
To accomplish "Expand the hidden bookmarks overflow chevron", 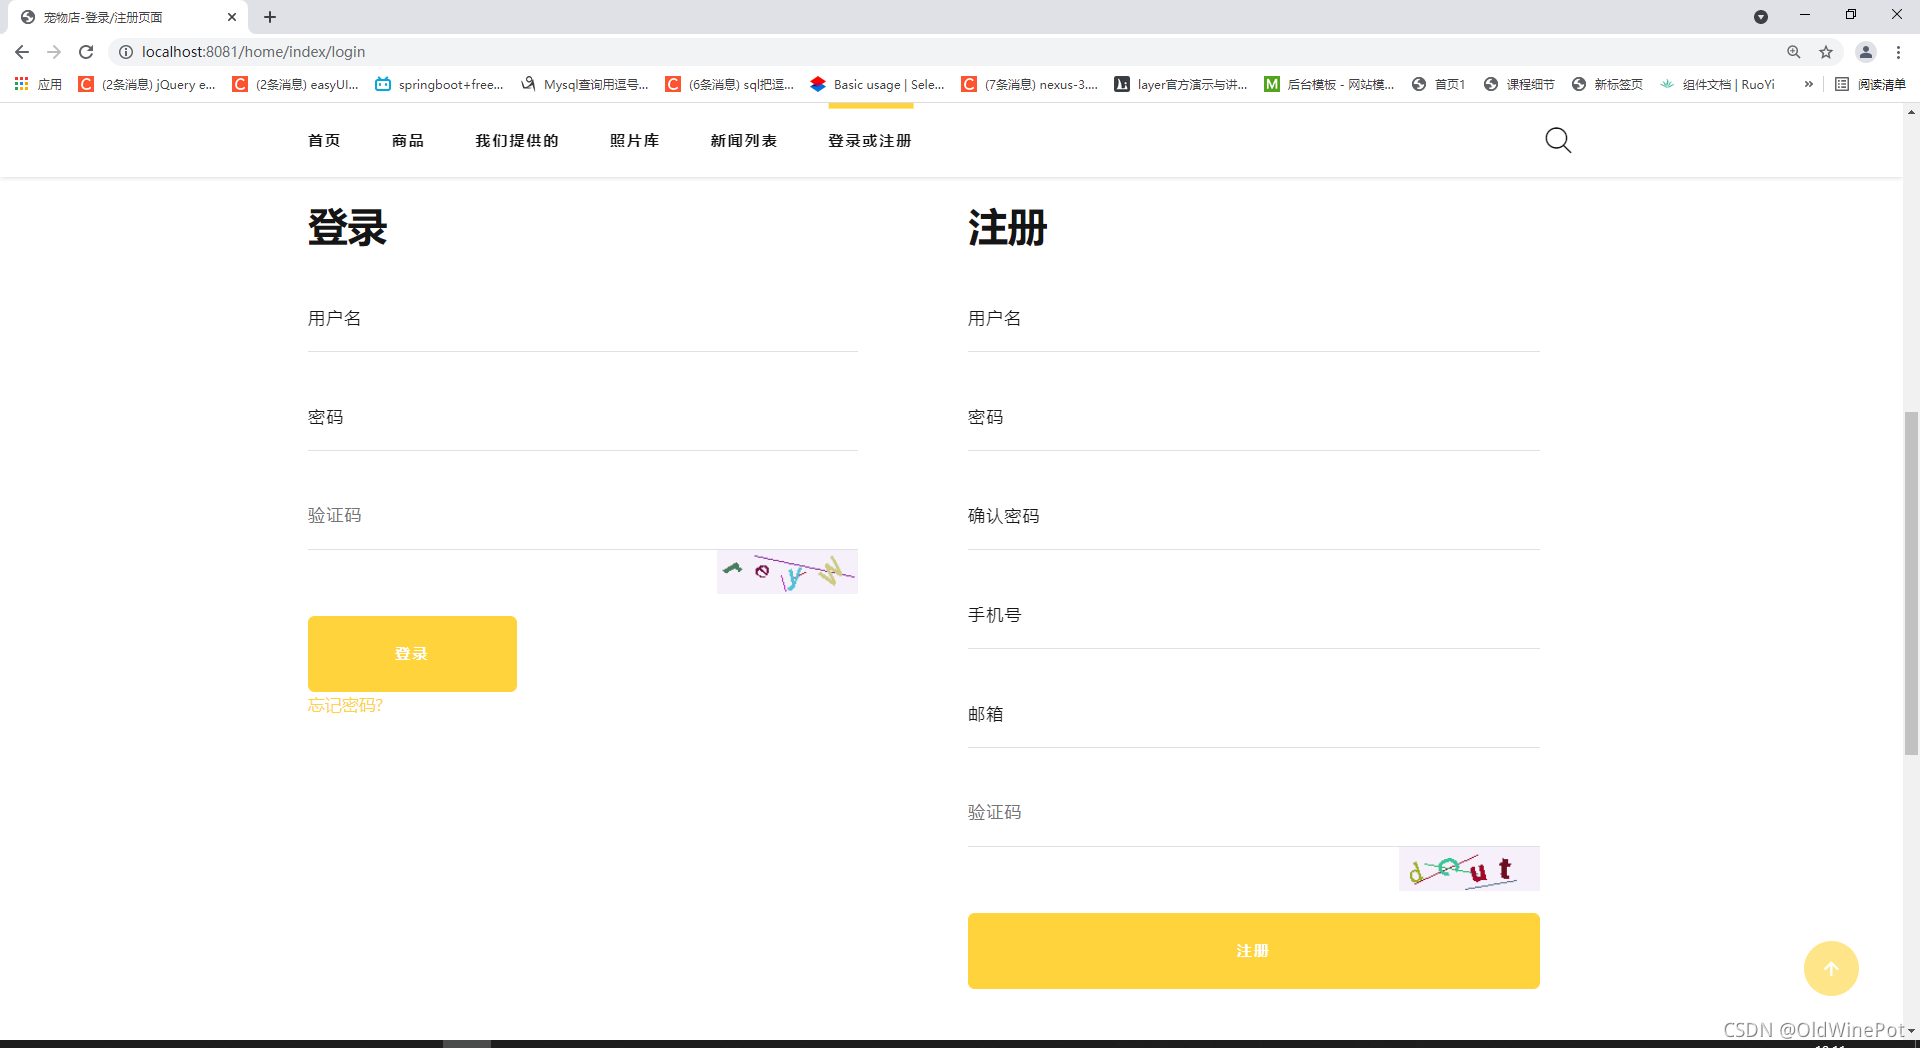I will click(1808, 84).
